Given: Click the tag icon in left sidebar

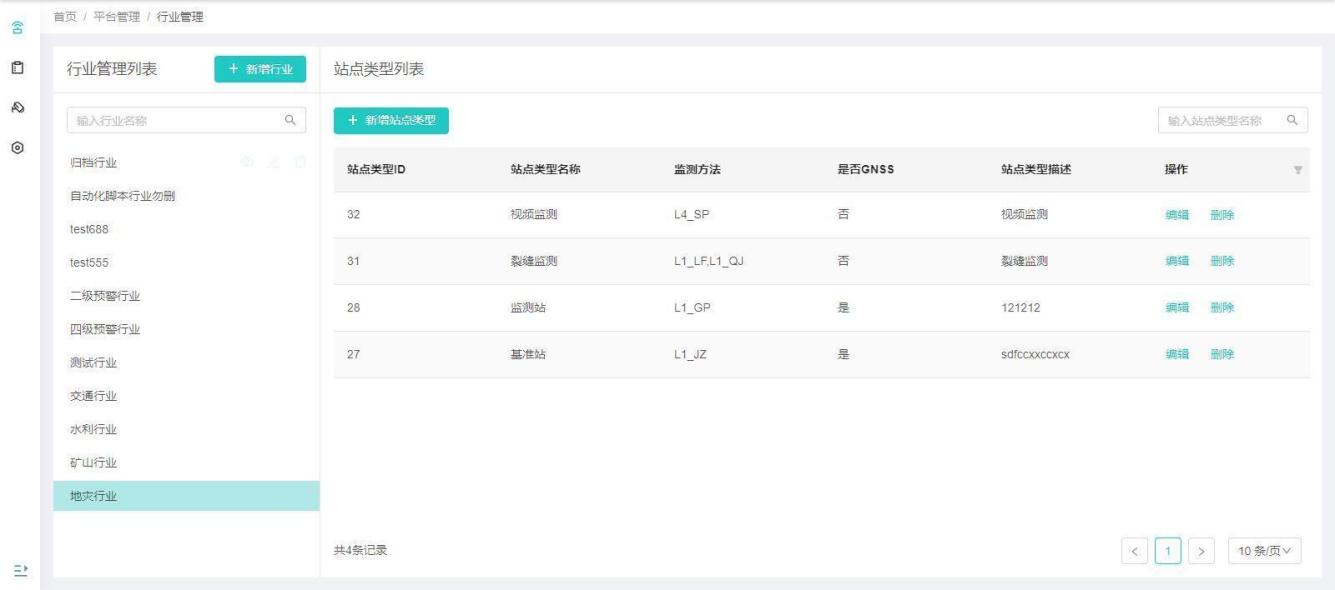Looking at the screenshot, I should pyautogui.click(x=18, y=107).
